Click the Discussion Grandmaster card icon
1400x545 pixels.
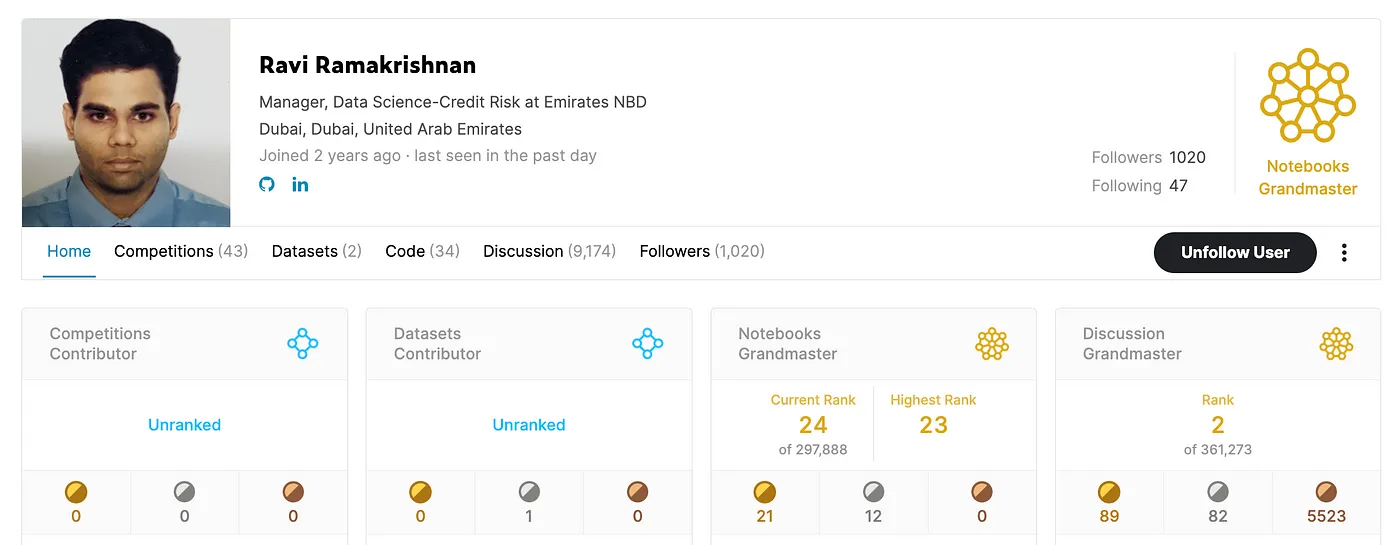click(1336, 344)
